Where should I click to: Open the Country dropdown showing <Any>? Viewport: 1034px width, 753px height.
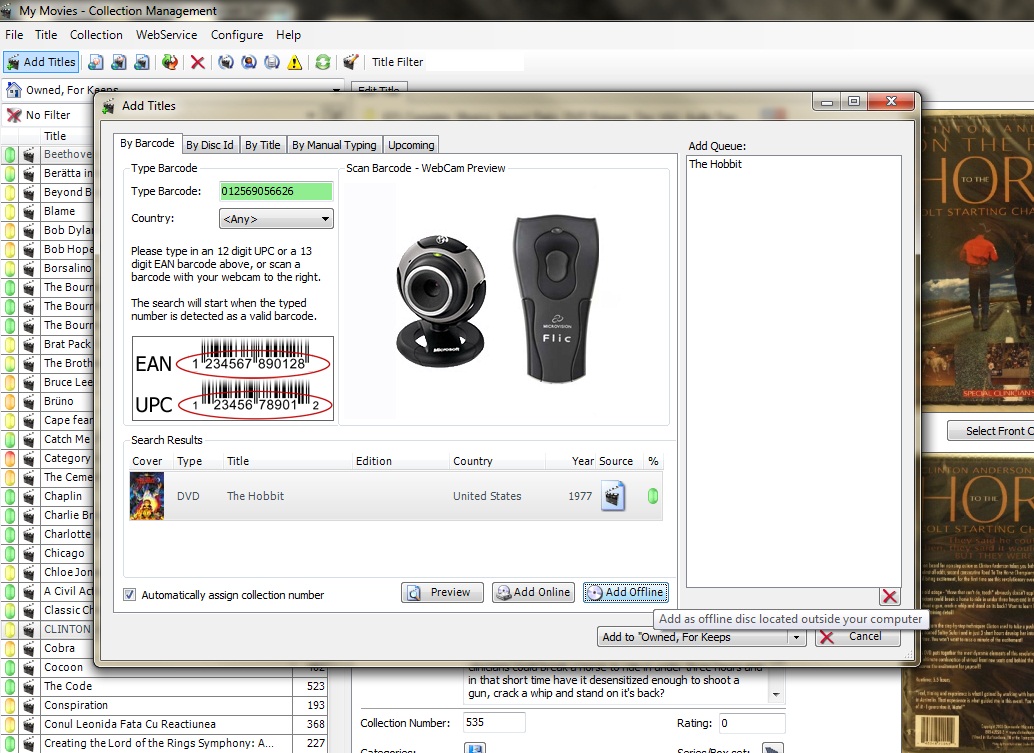point(276,219)
